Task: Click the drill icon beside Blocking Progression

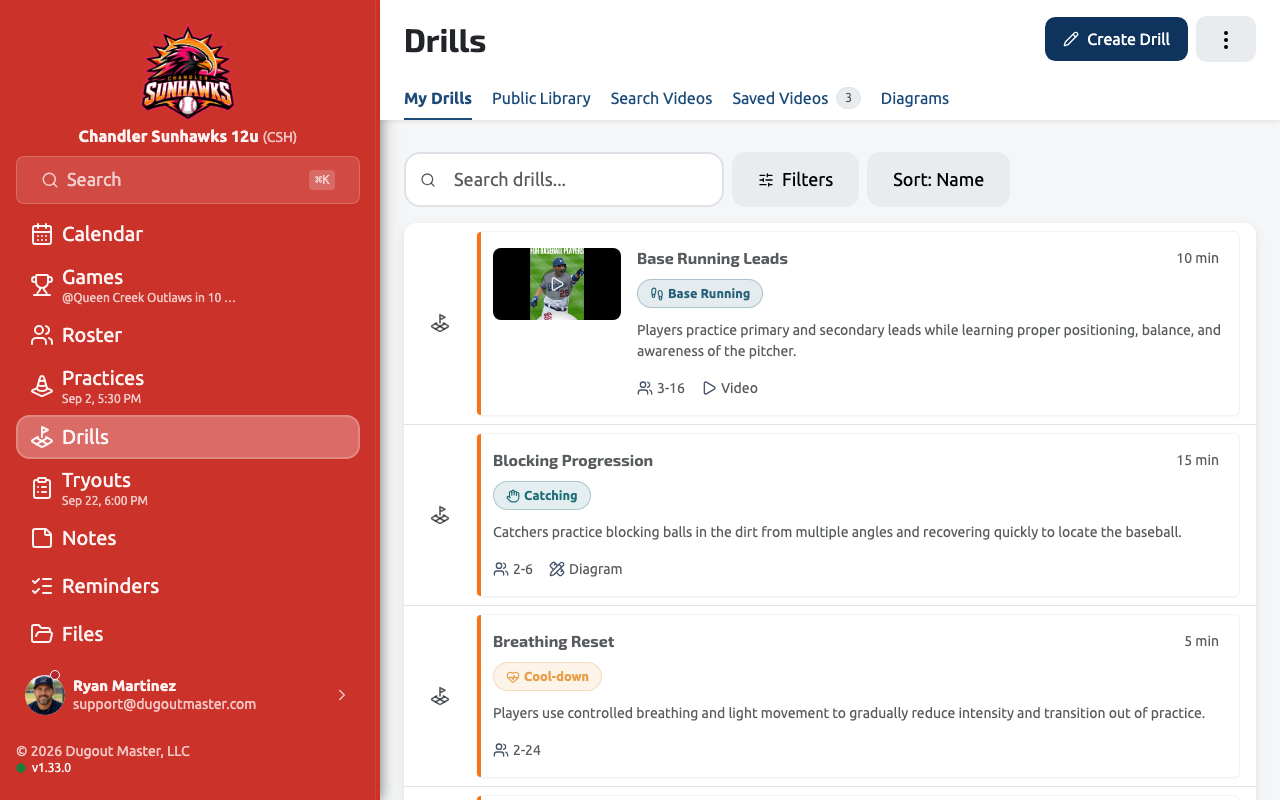Action: [440, 515]
